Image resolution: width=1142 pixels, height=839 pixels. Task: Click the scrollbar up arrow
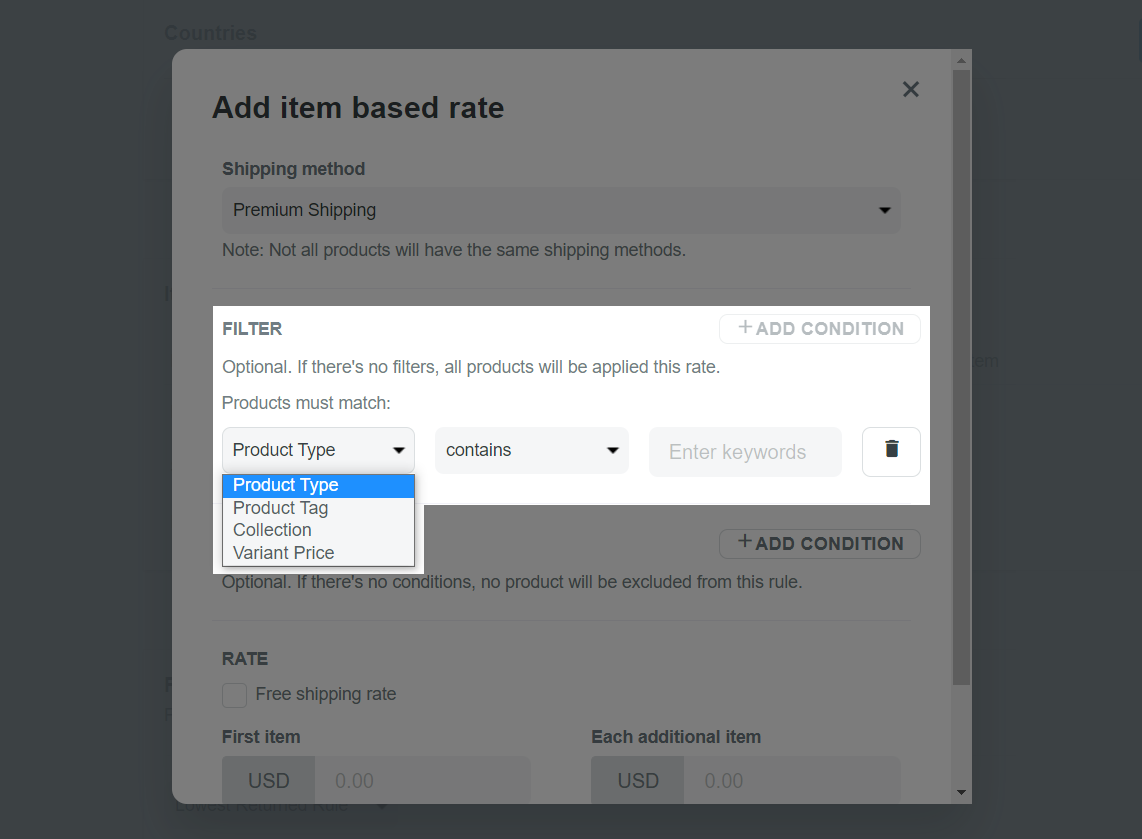pyautogui.click(x=961, y=61)
